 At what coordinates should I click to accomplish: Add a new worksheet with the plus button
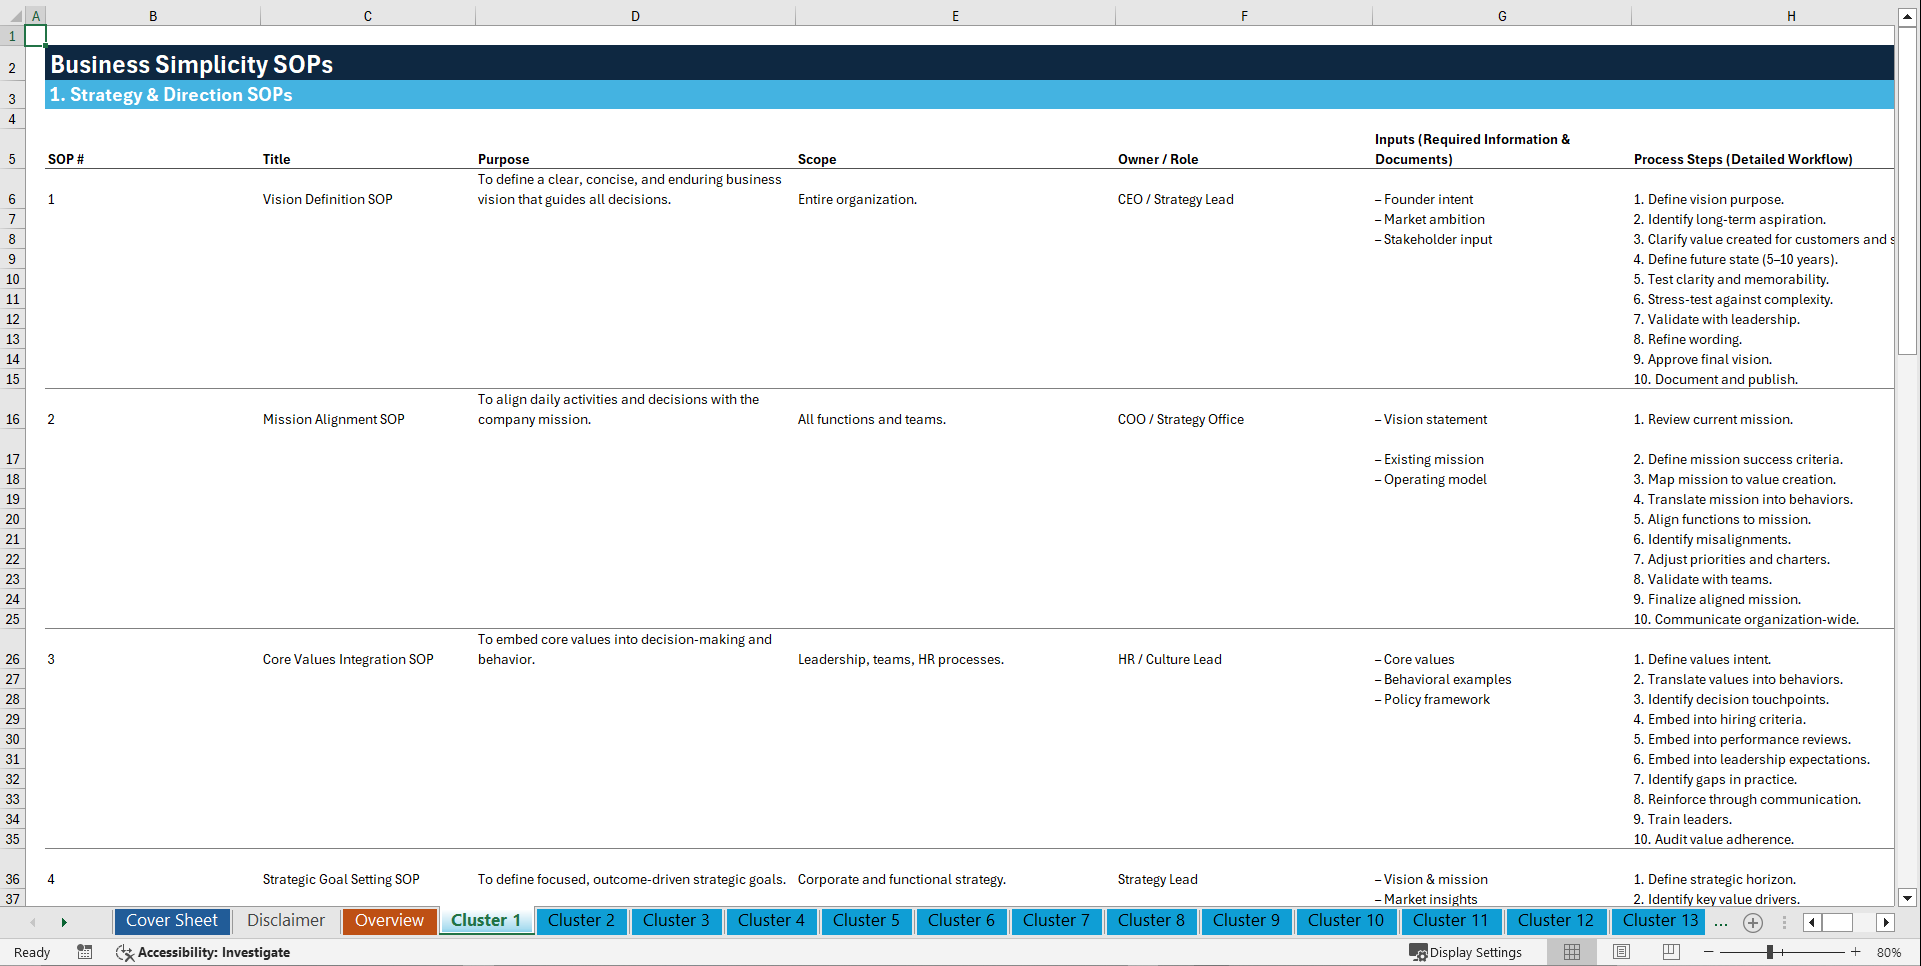pos(1752,922)
